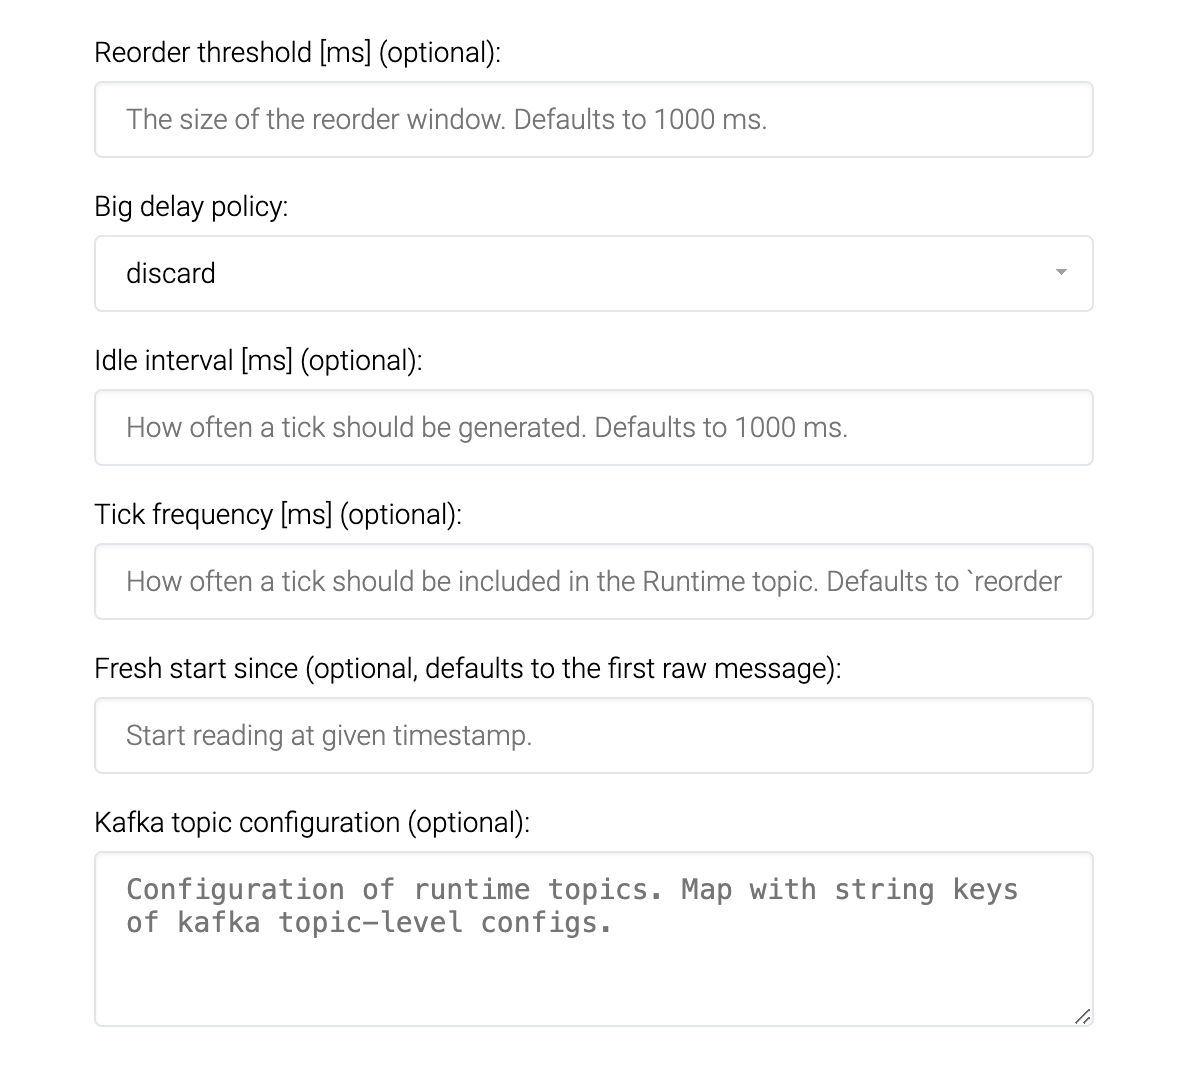Grab the Kafka textarea resize handle
Viewport: 1186px width, 1070px height.
pos(1082,1016)
